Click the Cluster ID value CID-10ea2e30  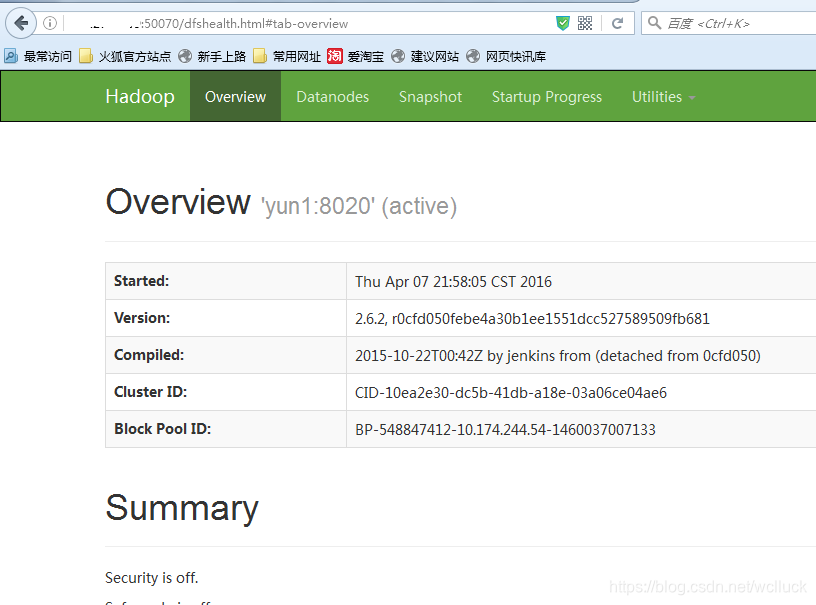511,392
